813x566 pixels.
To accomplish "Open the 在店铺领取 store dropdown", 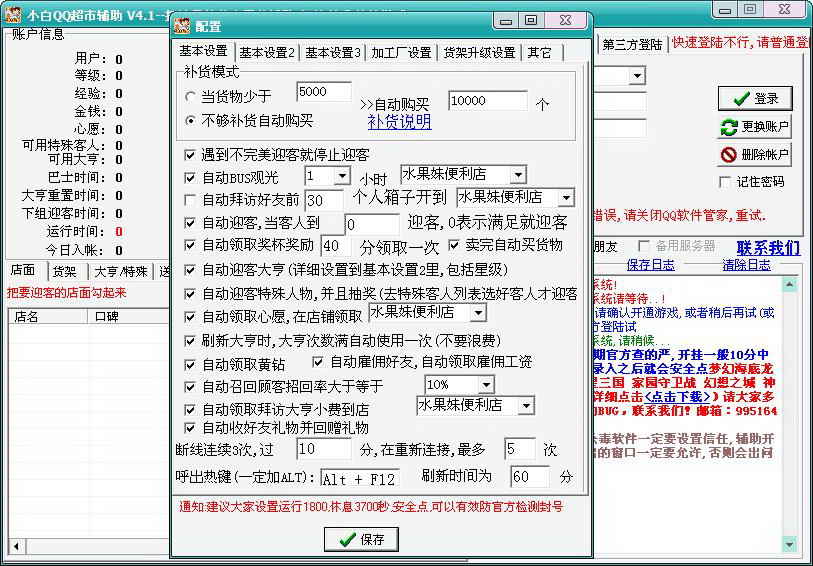I will coord(478,312).
